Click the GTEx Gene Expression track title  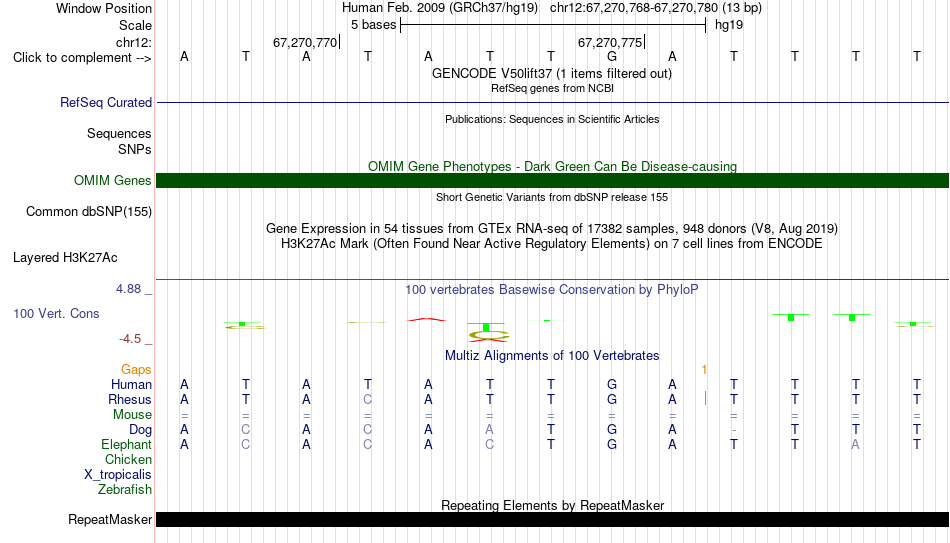[x=552, y=228]
